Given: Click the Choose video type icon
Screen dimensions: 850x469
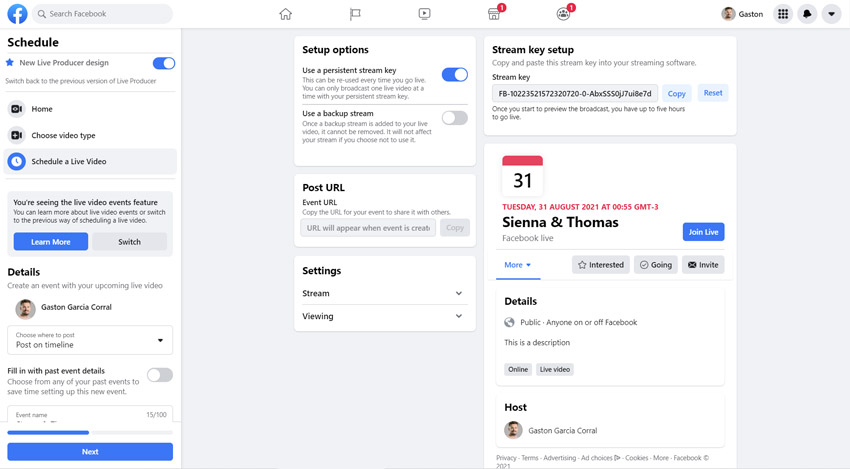Looking at the screenshot, I should [17, 136].
